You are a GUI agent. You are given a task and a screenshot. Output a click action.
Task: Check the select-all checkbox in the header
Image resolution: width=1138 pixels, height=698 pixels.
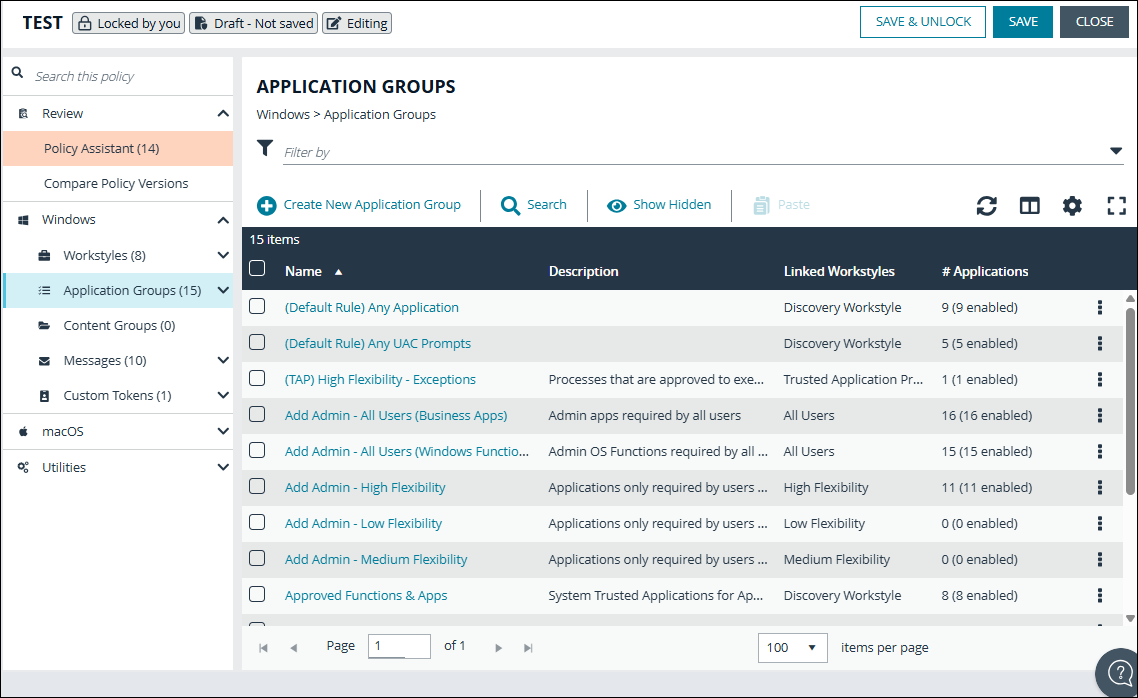257,270
